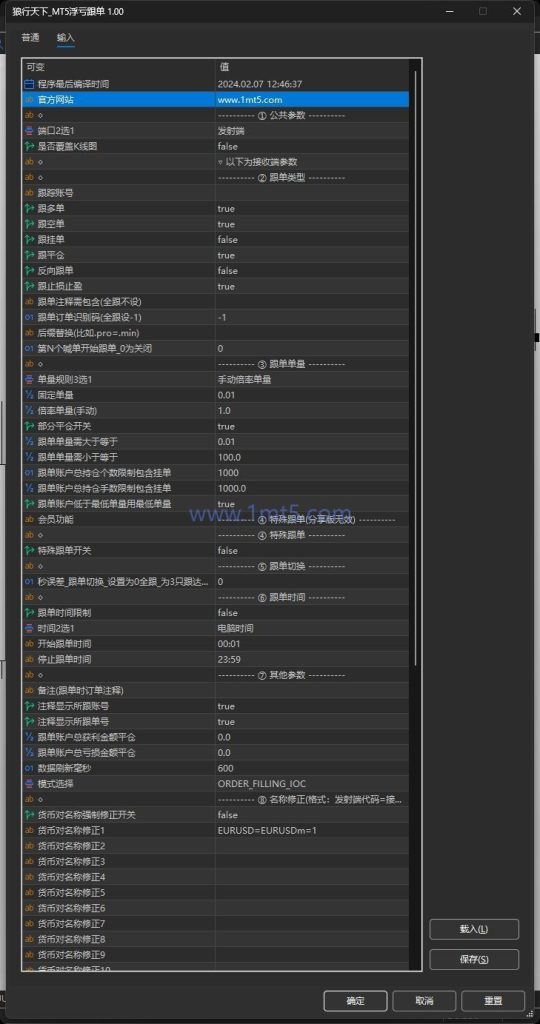
Task: Click the 01 icon beside 秒误差_跟单切换
Action: coord(29,581)
